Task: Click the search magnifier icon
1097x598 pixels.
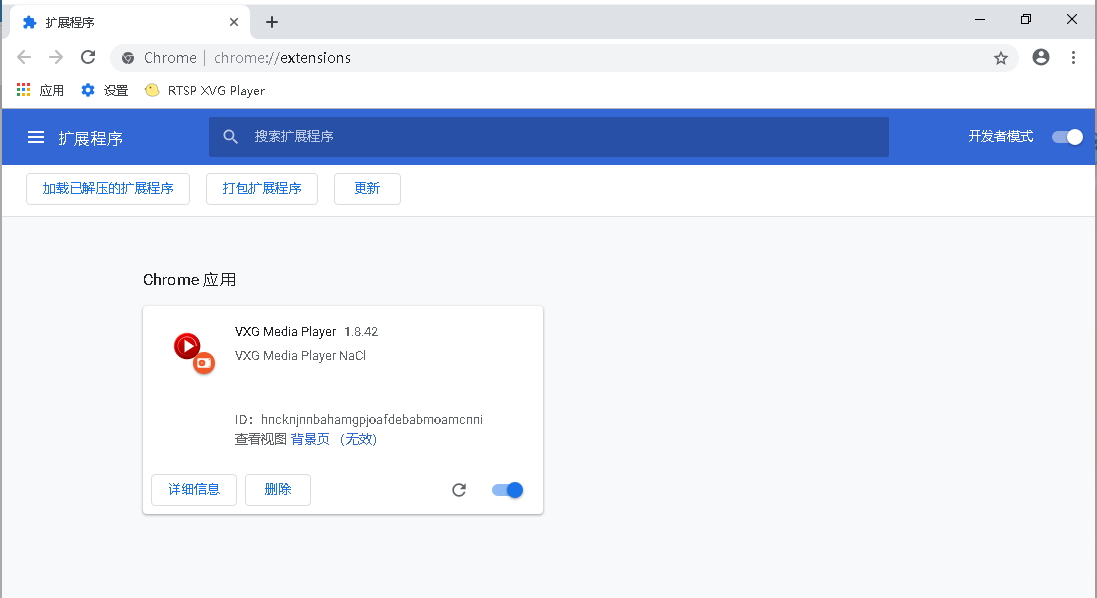Action: 230,136
